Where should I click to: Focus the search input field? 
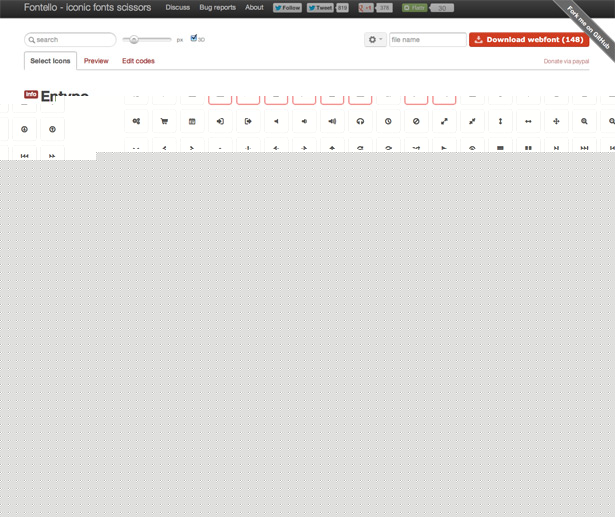(70, 40)
